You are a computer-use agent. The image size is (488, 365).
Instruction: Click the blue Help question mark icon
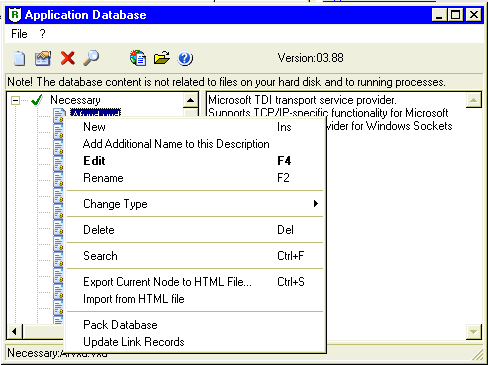point(185,58)
